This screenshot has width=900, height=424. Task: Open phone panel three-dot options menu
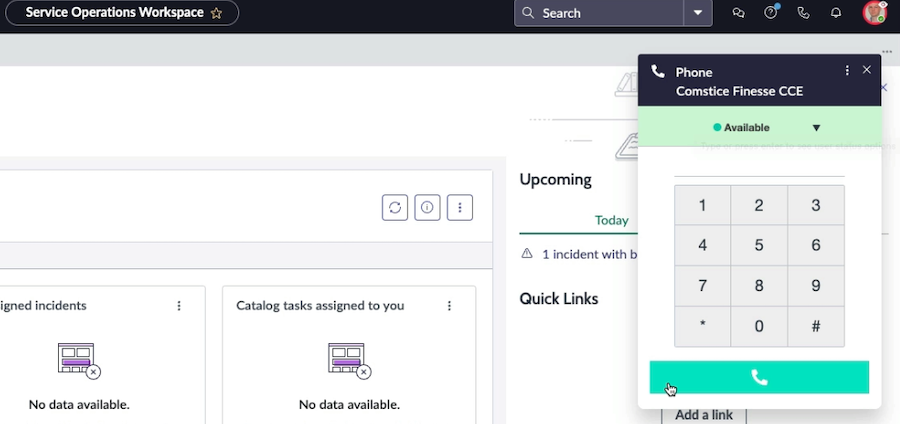847,71
